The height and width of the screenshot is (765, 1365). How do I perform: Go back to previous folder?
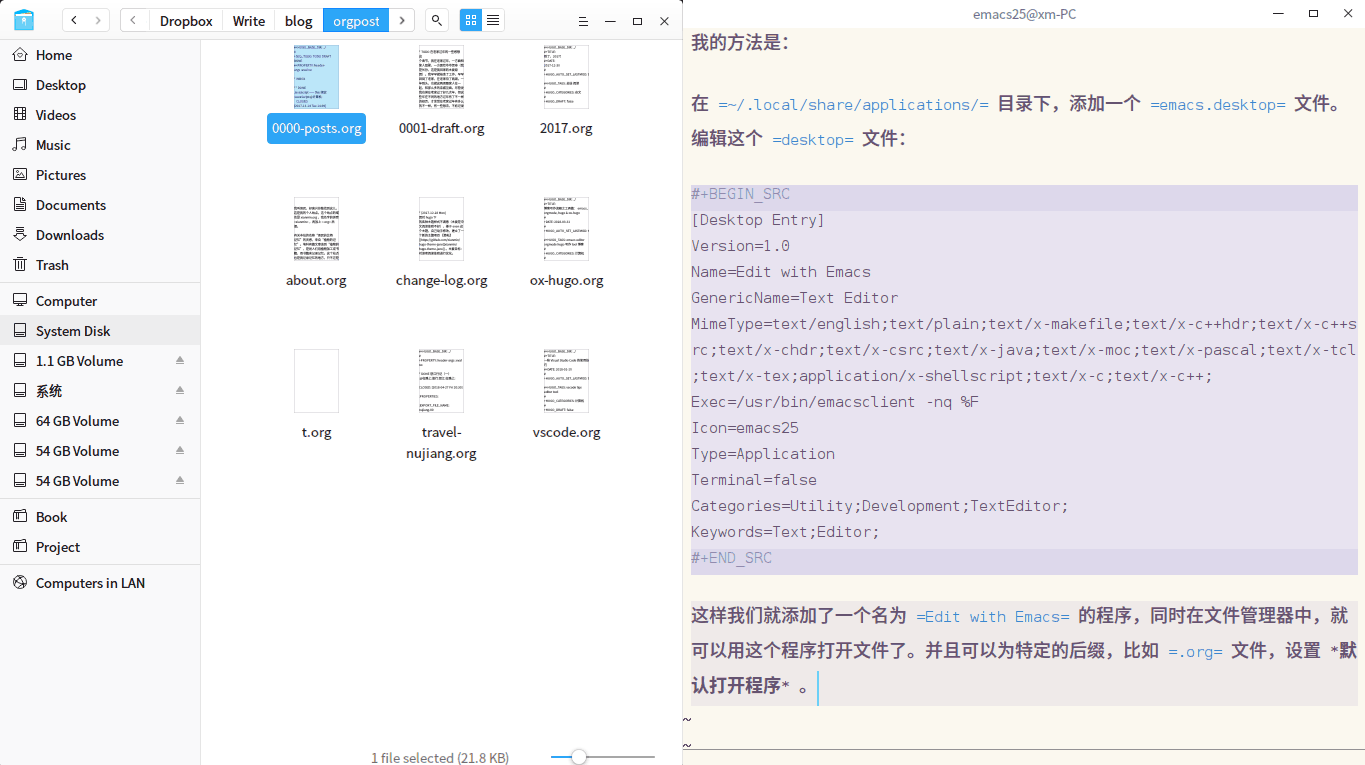74,20
